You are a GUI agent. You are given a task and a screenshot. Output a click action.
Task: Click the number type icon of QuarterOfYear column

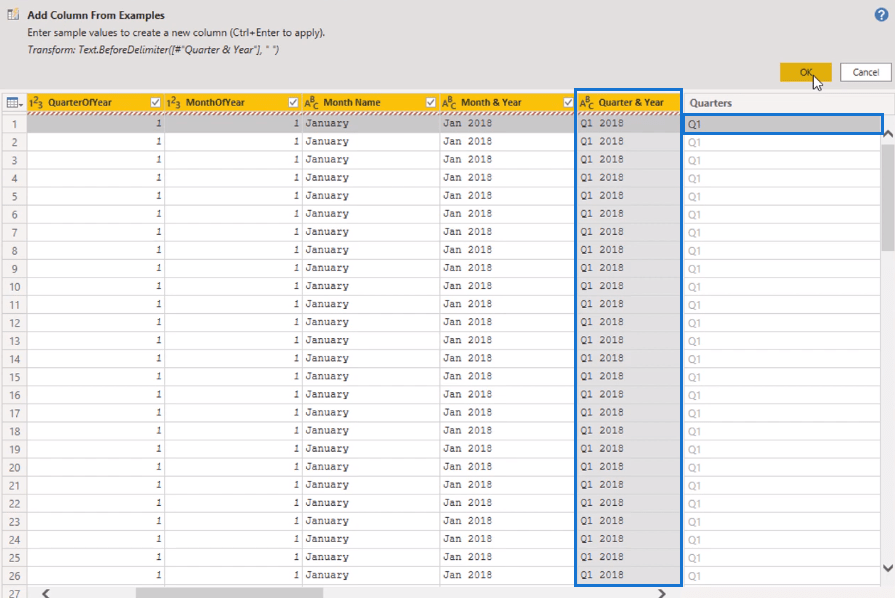pos(36,102)
